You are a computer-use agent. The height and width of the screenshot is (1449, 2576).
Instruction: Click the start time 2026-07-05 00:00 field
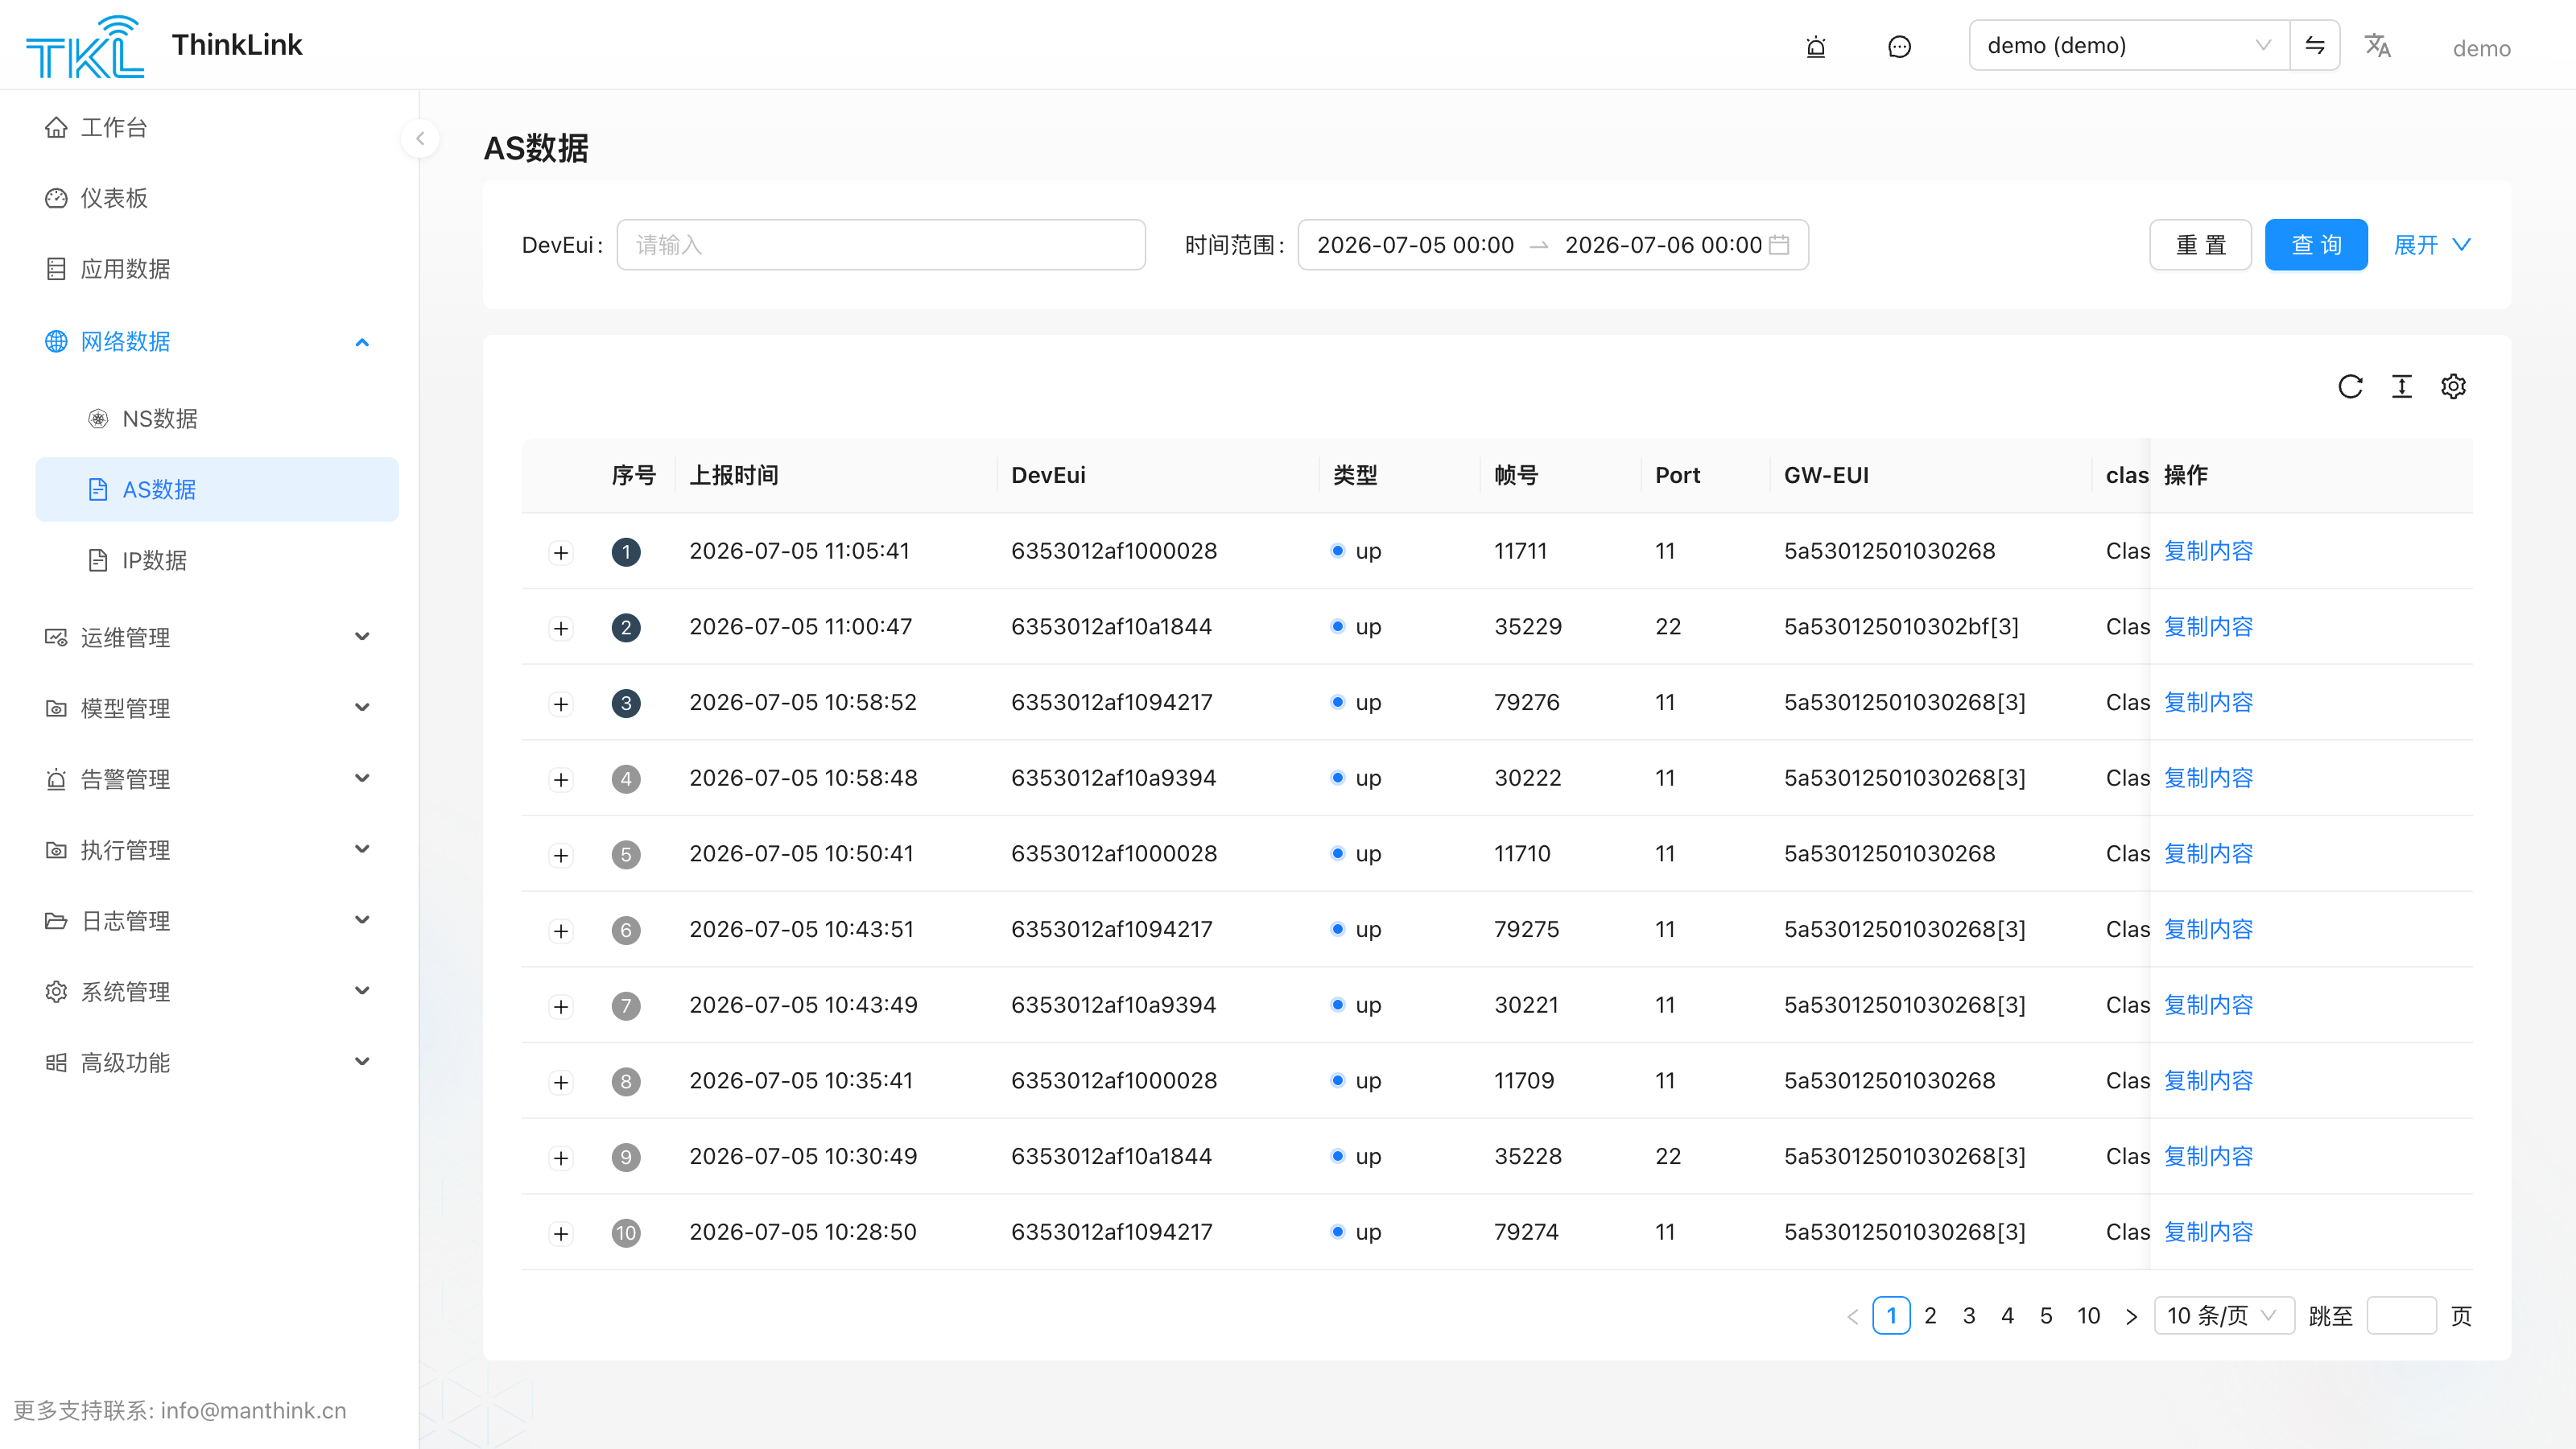click(x=1415, y=245)
